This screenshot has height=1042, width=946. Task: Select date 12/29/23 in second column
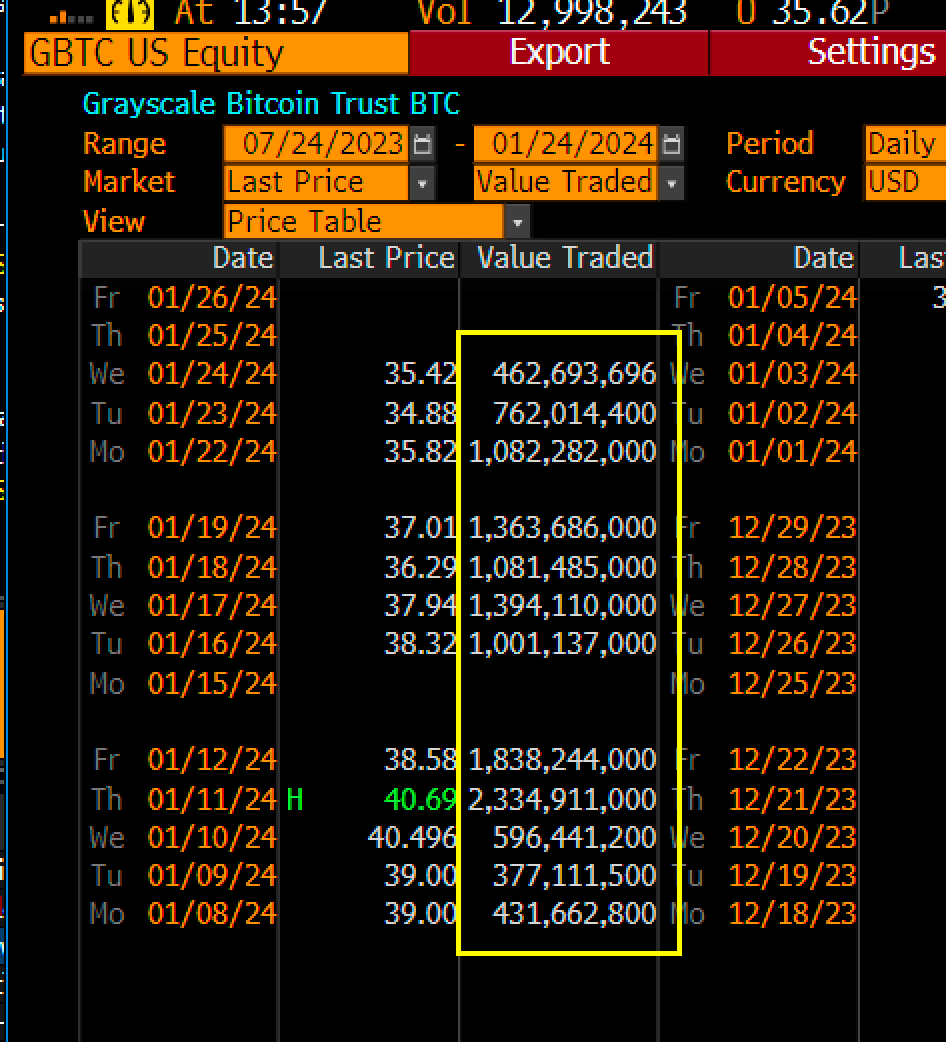coord(793,528)
